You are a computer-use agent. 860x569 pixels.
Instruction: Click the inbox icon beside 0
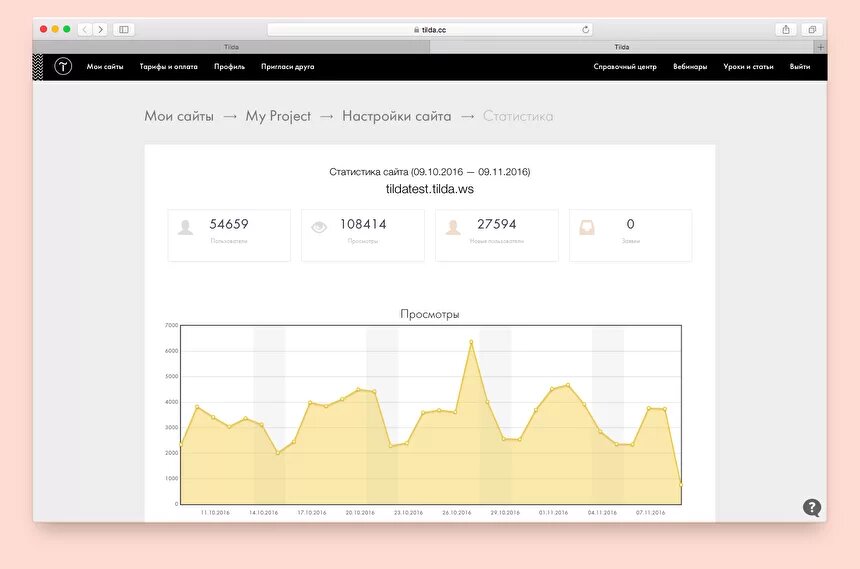(587, 227)
